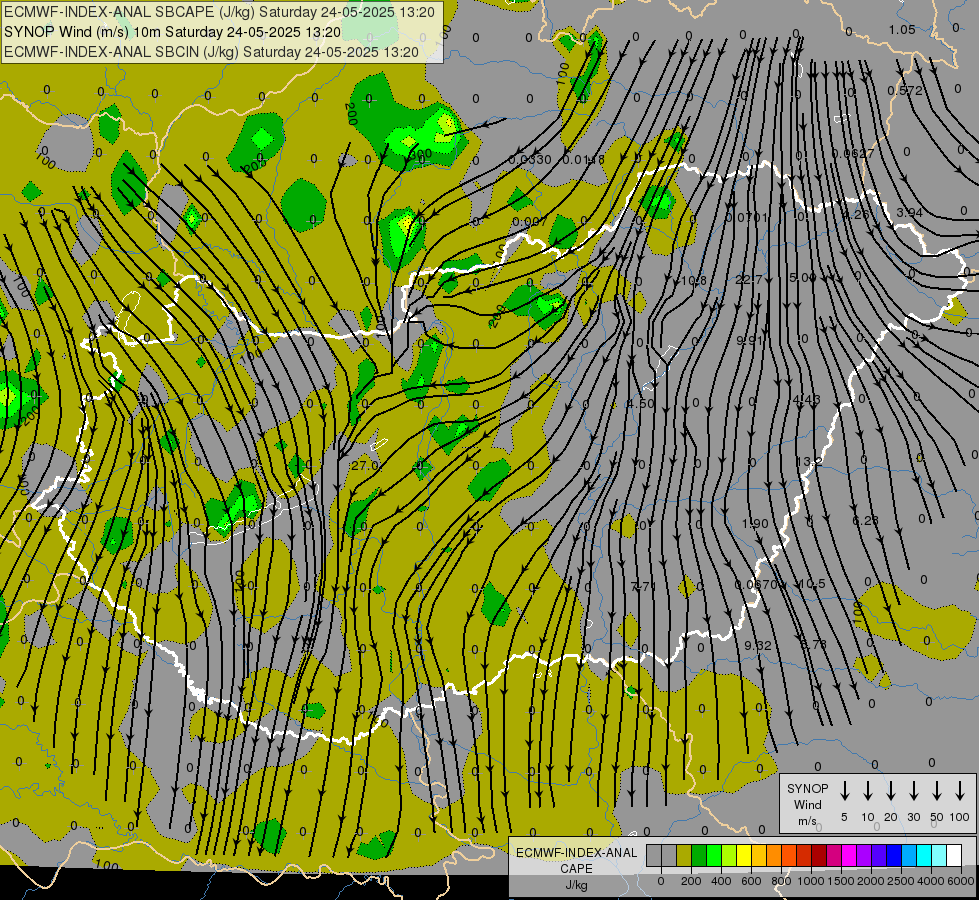Click the 800 tick label on CAPE scale
Image resolution: width=979 pixels, height=900 pixels.
tap(781, 881)
